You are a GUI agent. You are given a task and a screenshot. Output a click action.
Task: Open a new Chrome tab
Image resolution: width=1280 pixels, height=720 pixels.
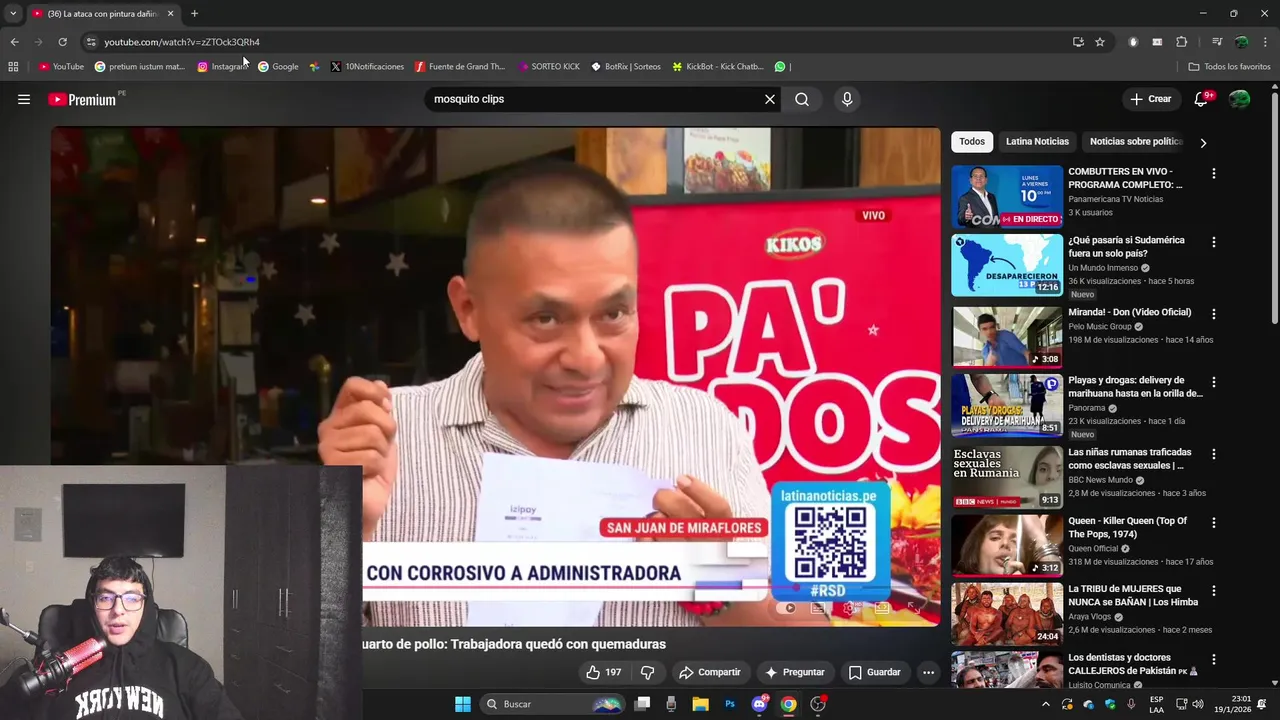click(194, 14)
